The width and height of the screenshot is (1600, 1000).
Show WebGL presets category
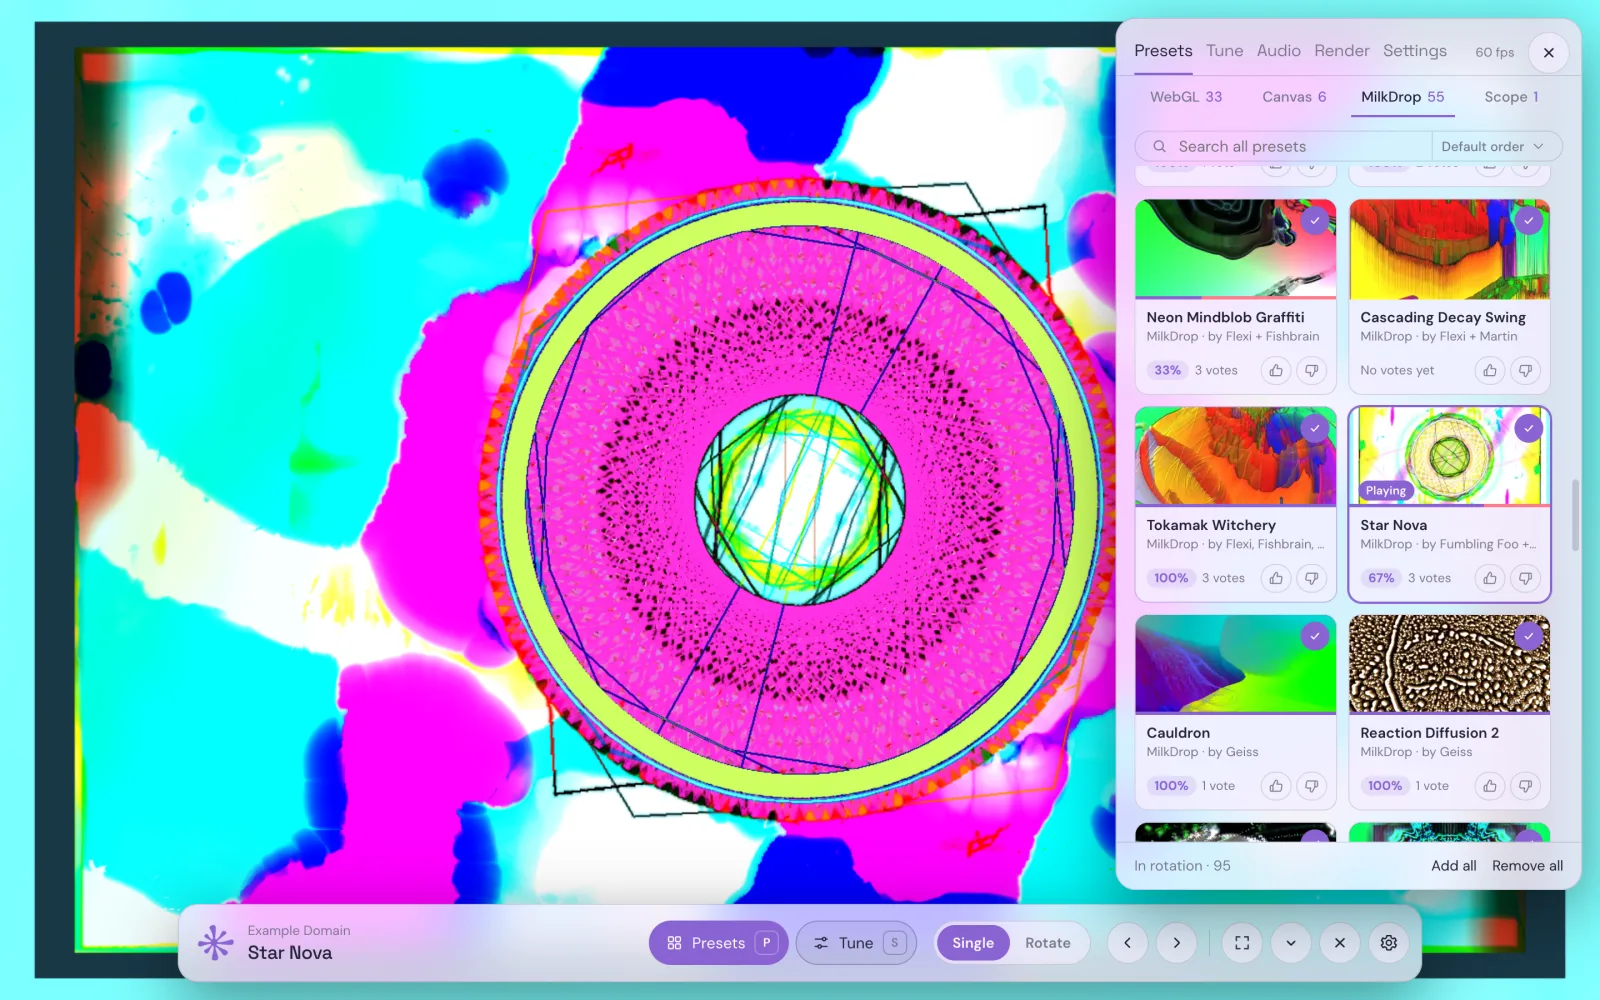(x=1186, y=97)
